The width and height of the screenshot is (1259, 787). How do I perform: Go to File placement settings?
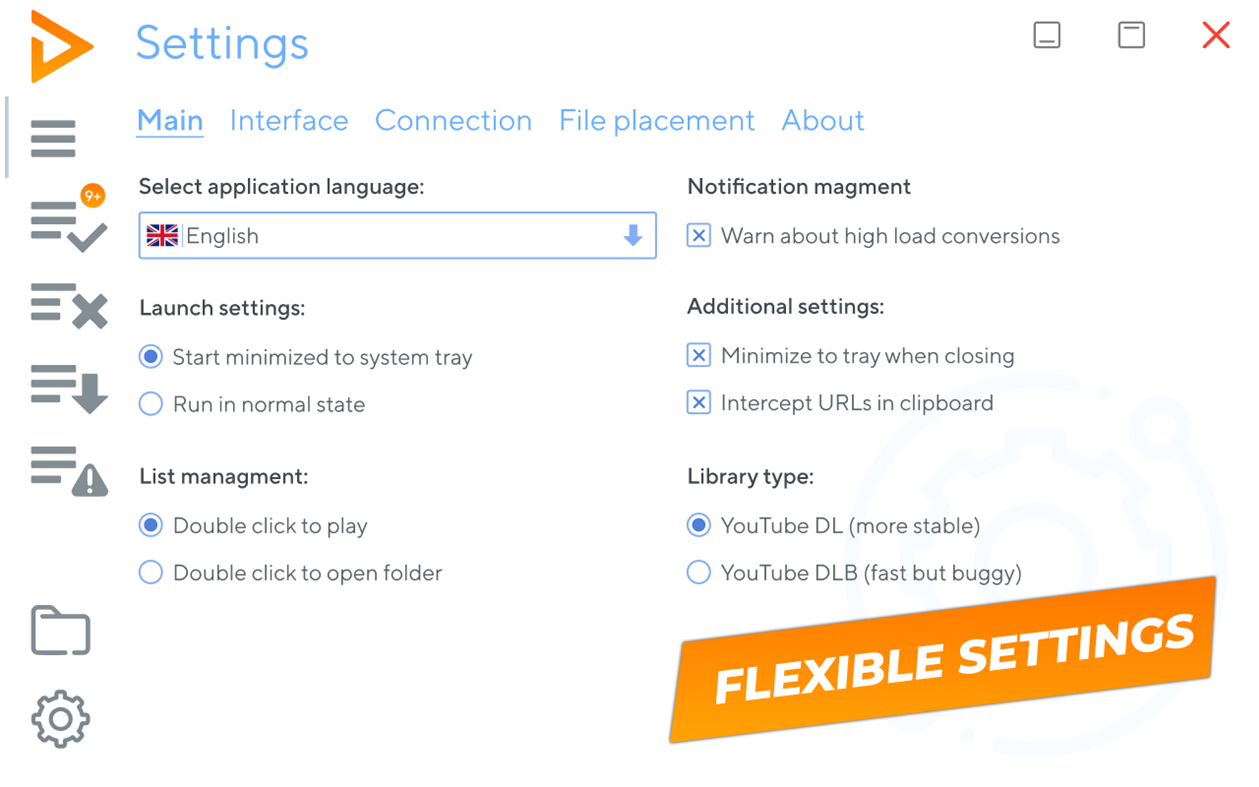coord(656,120)
